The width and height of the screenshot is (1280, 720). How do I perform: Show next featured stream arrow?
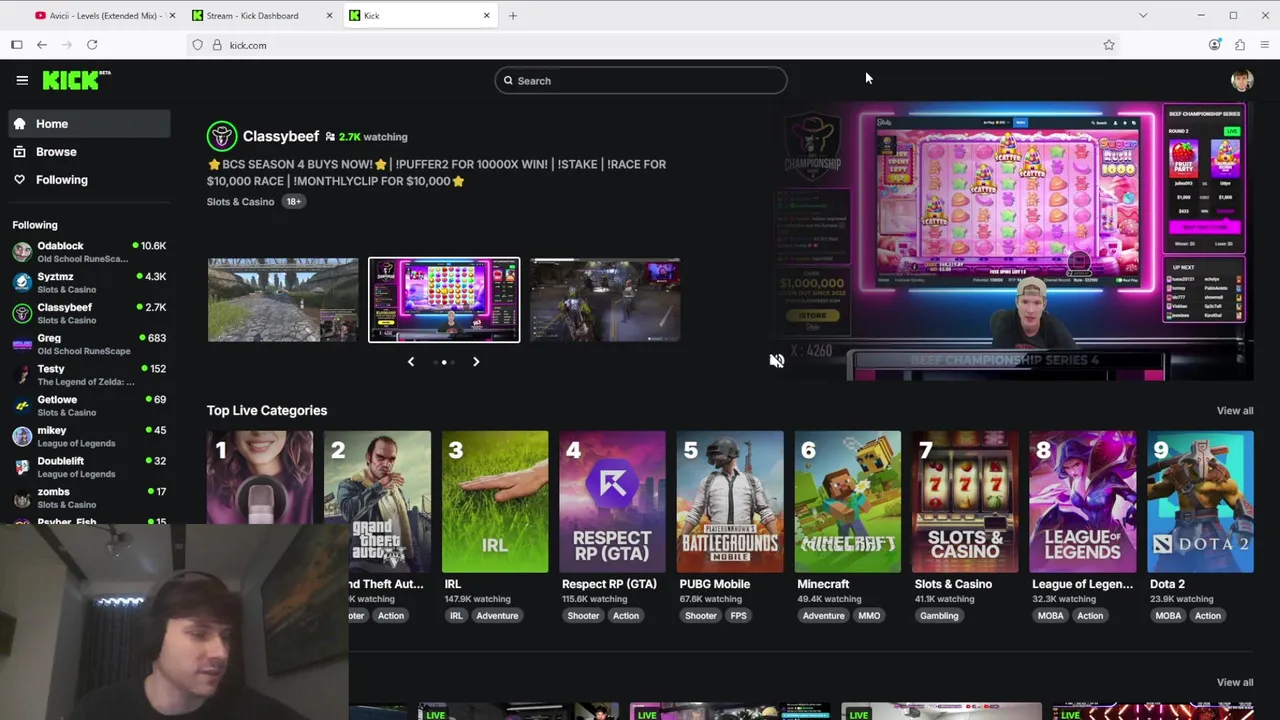pyautogui.click(x=476, y=362)
